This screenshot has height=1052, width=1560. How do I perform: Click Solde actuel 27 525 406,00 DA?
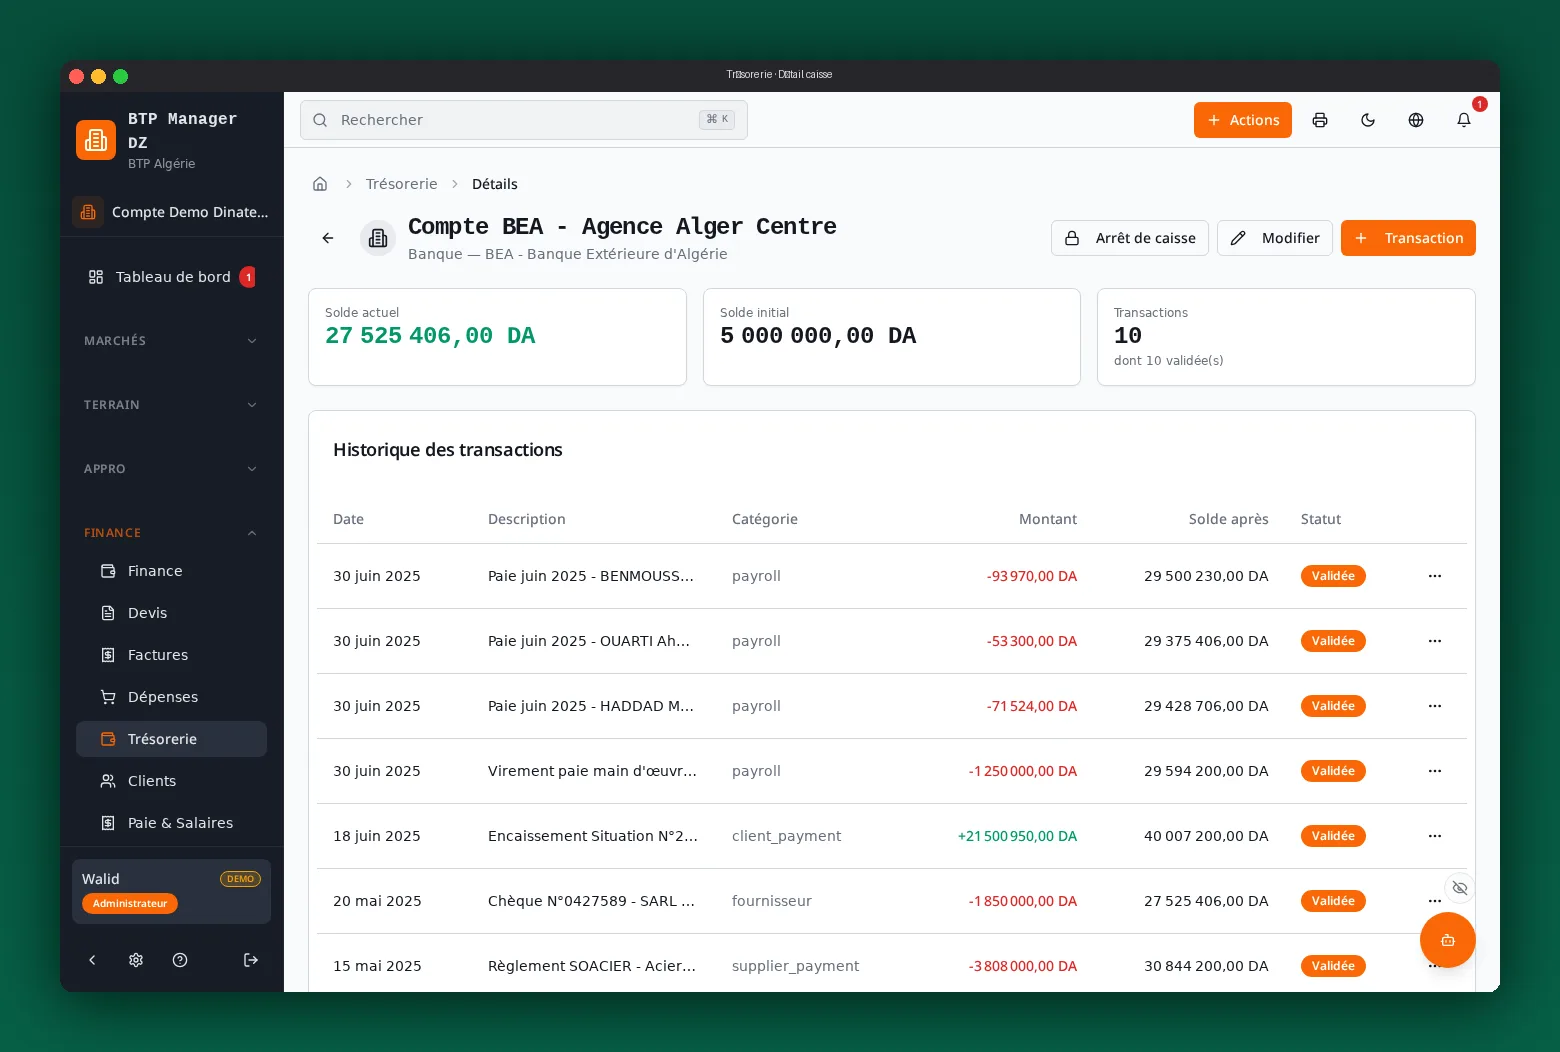click(430, 336)
